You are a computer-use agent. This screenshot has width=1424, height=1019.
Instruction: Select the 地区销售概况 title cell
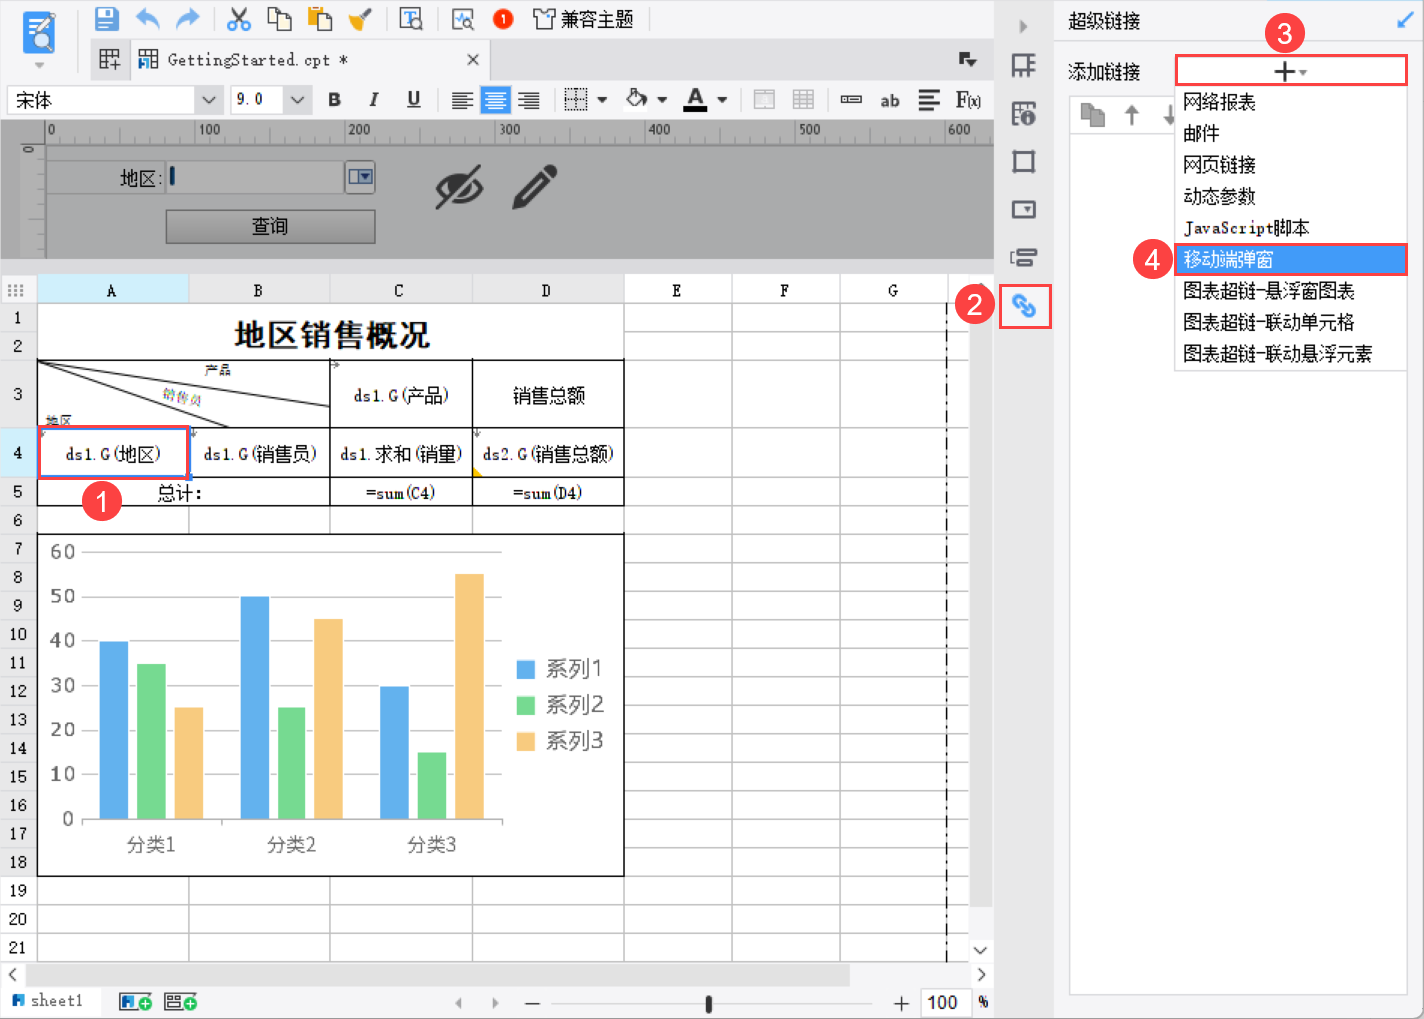[331, 333]
